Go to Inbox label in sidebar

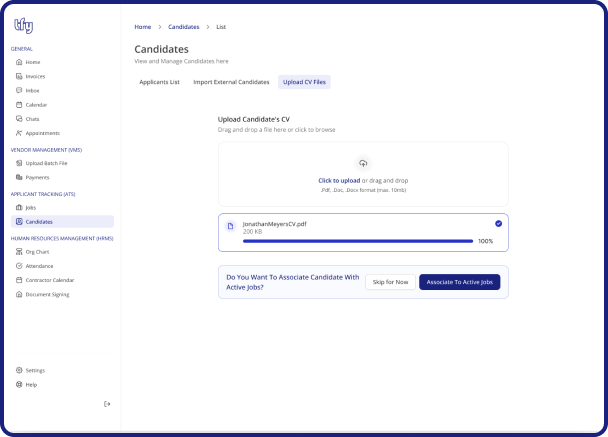pos(33,91)
